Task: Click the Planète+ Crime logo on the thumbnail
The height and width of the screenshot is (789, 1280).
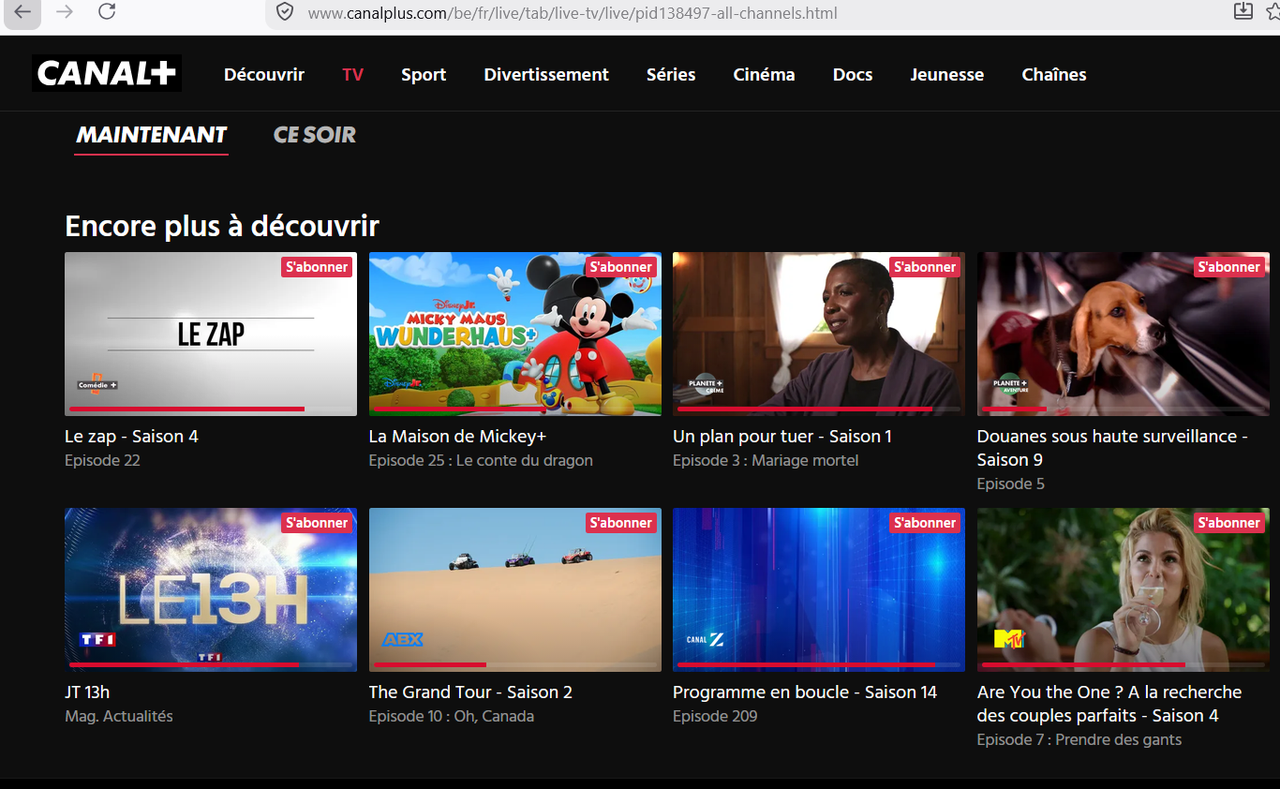Action: point(706,385)
